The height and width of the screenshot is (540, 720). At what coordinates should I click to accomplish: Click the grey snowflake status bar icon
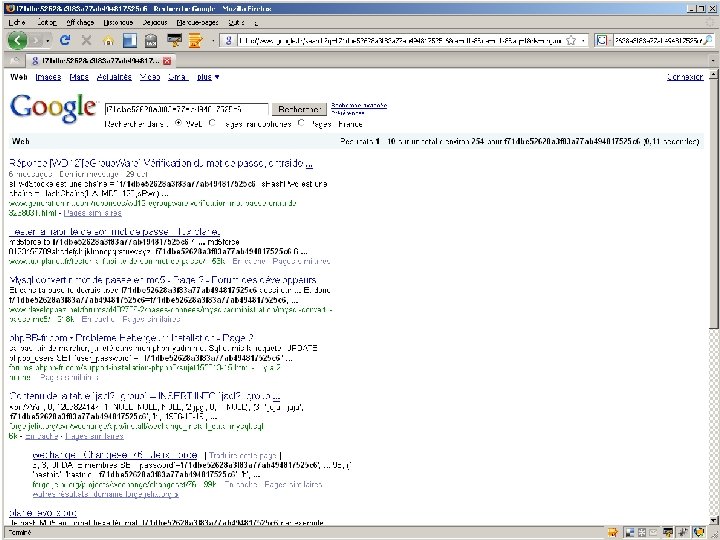pos(641,533)
